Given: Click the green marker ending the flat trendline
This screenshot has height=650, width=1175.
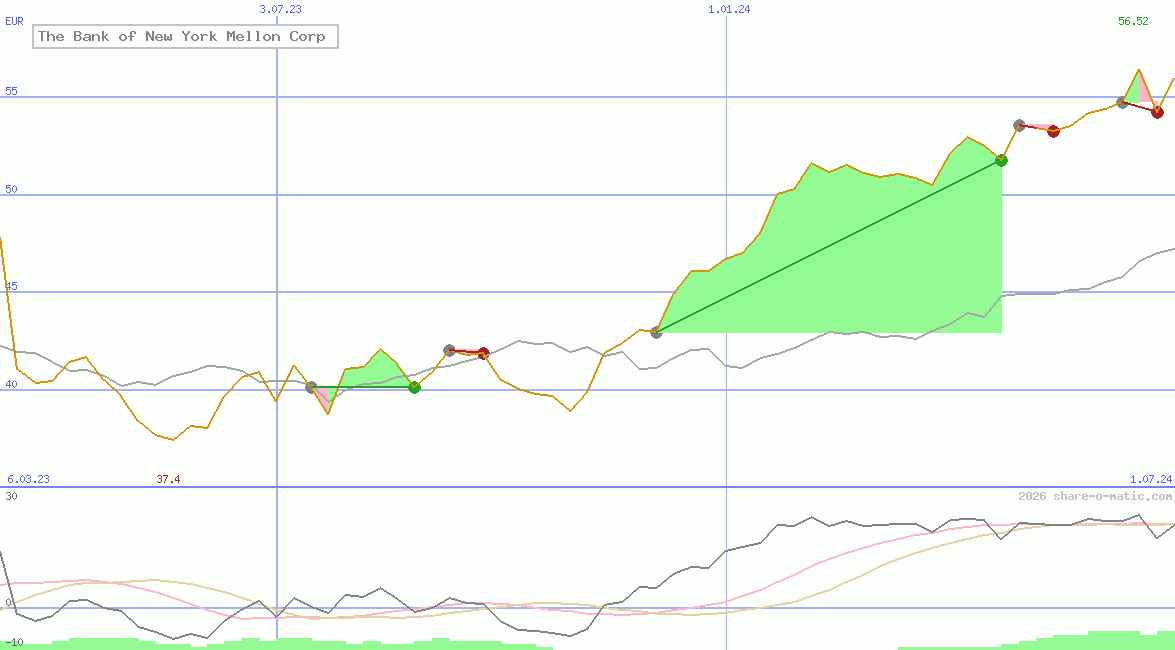Looking at the screenshot, I should tap(414, 388).
